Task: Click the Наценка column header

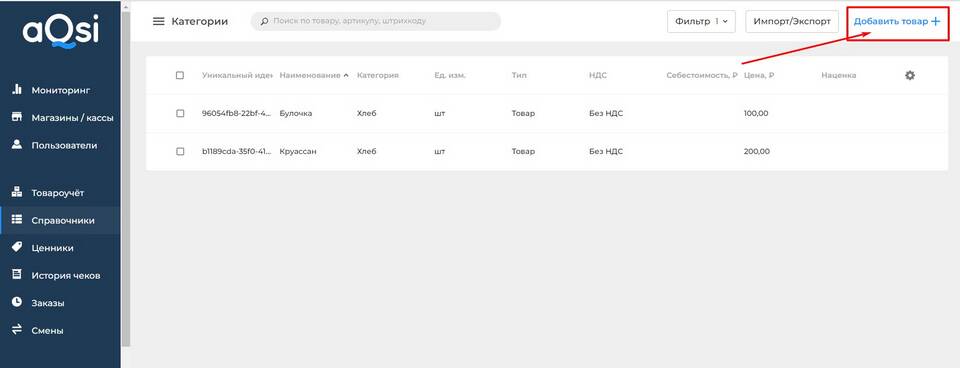Action: point(839,75)
